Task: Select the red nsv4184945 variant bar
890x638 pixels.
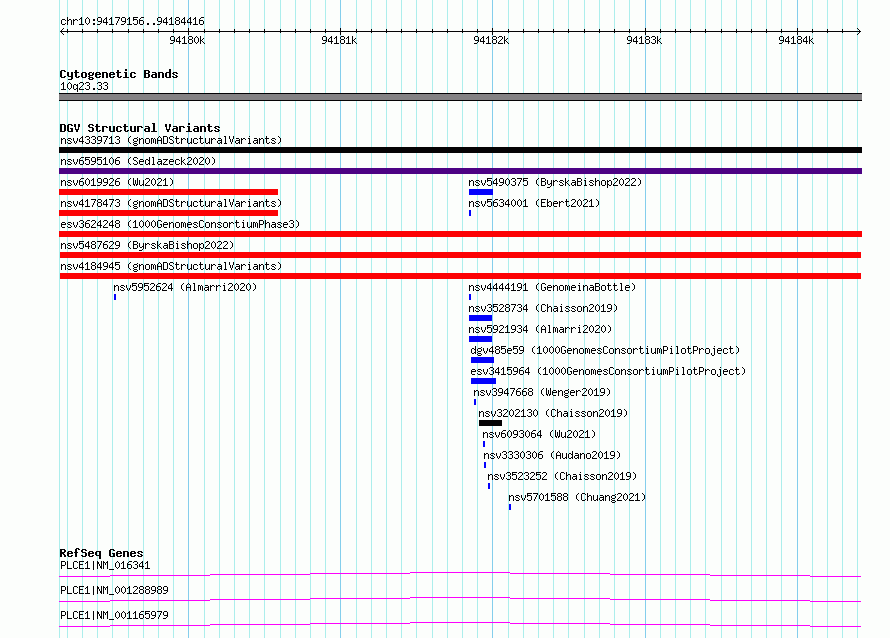Action: pyautogui.click(x=460, y=276)
